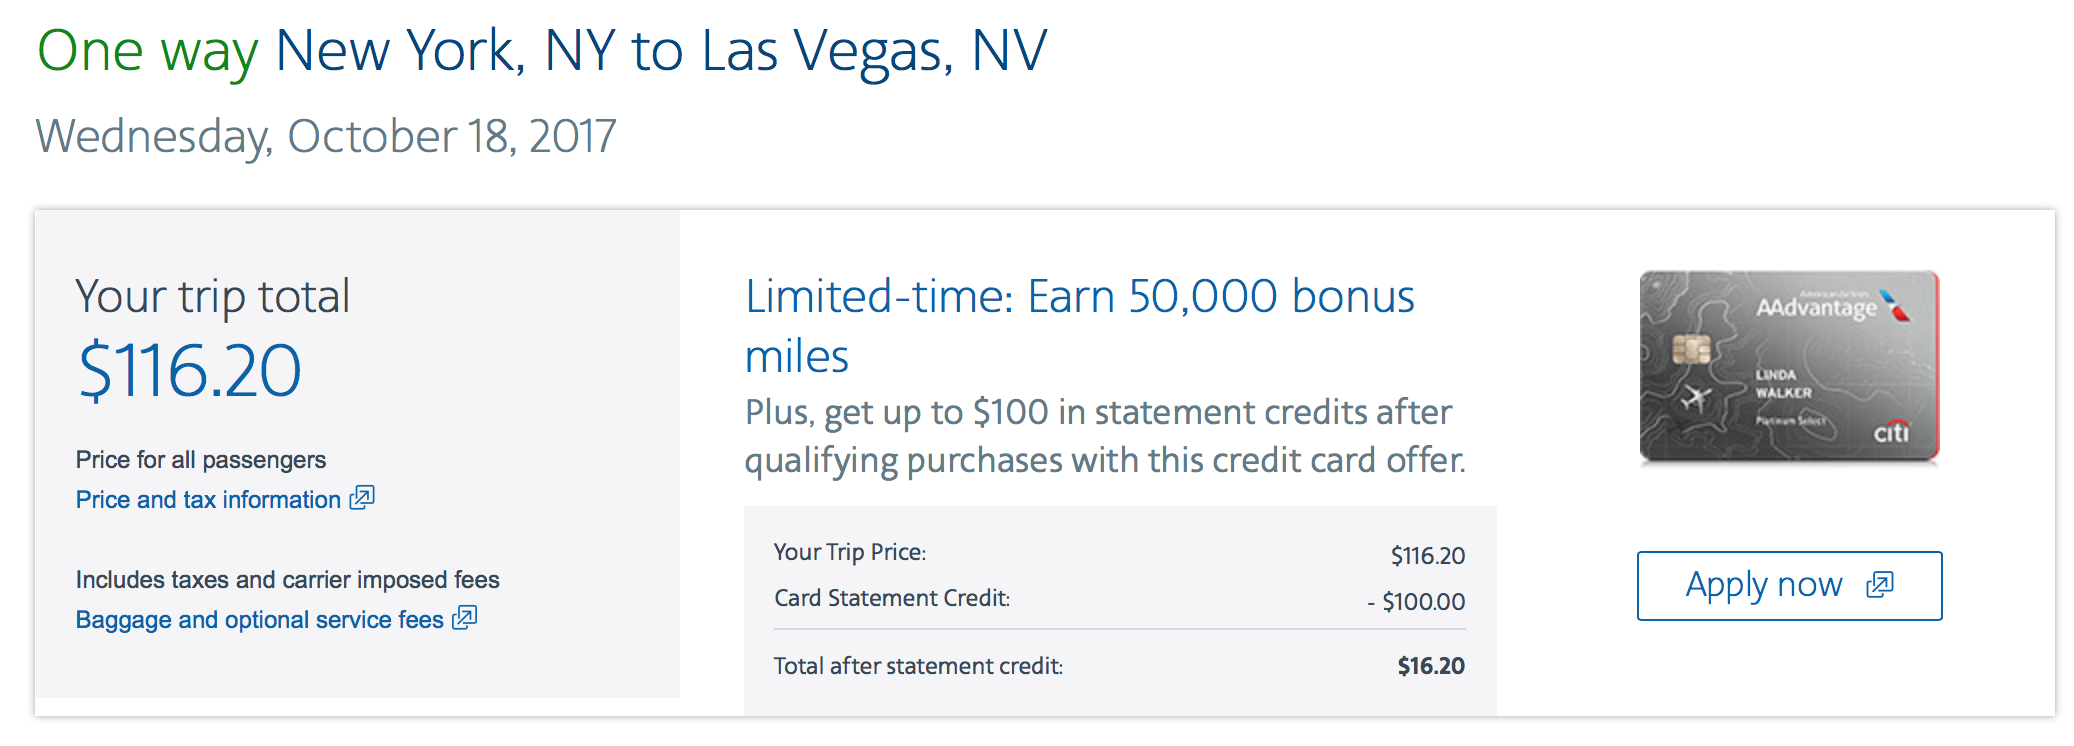Image resolution: width=2074 pixels, height=746 pixels.
Task: Click the $16.20 total after statement credit
Action: pos(1431,666)
